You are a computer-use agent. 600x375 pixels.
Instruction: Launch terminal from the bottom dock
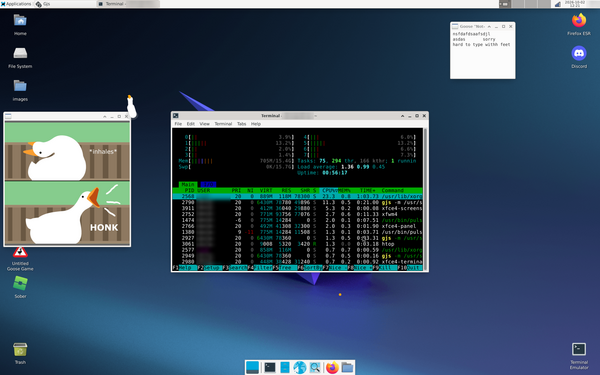pyautogui.click(x=270, y=367)
